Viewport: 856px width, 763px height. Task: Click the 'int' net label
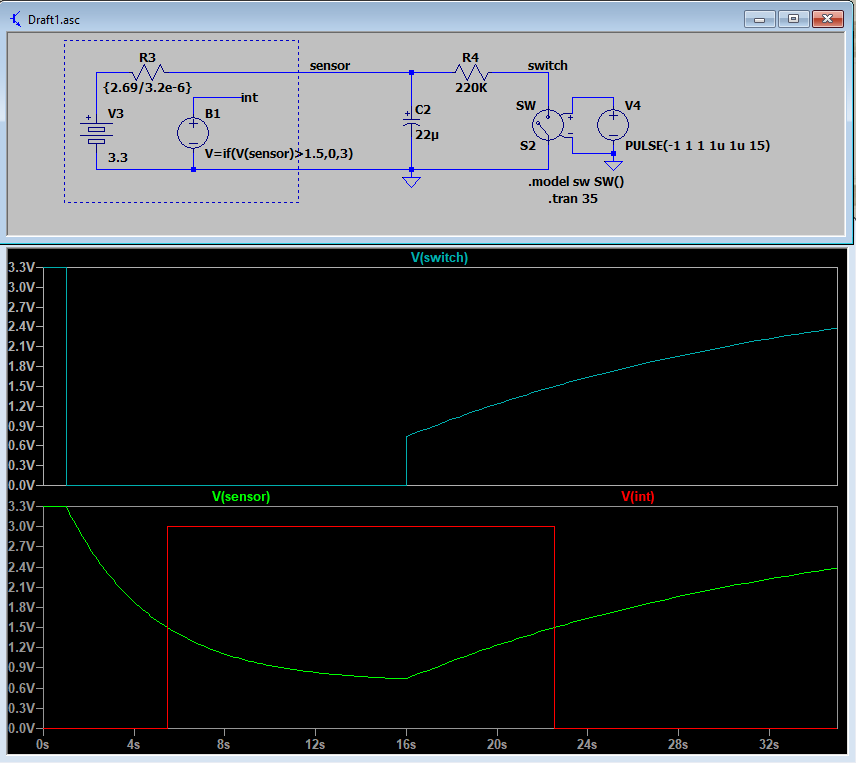(249, 98)
